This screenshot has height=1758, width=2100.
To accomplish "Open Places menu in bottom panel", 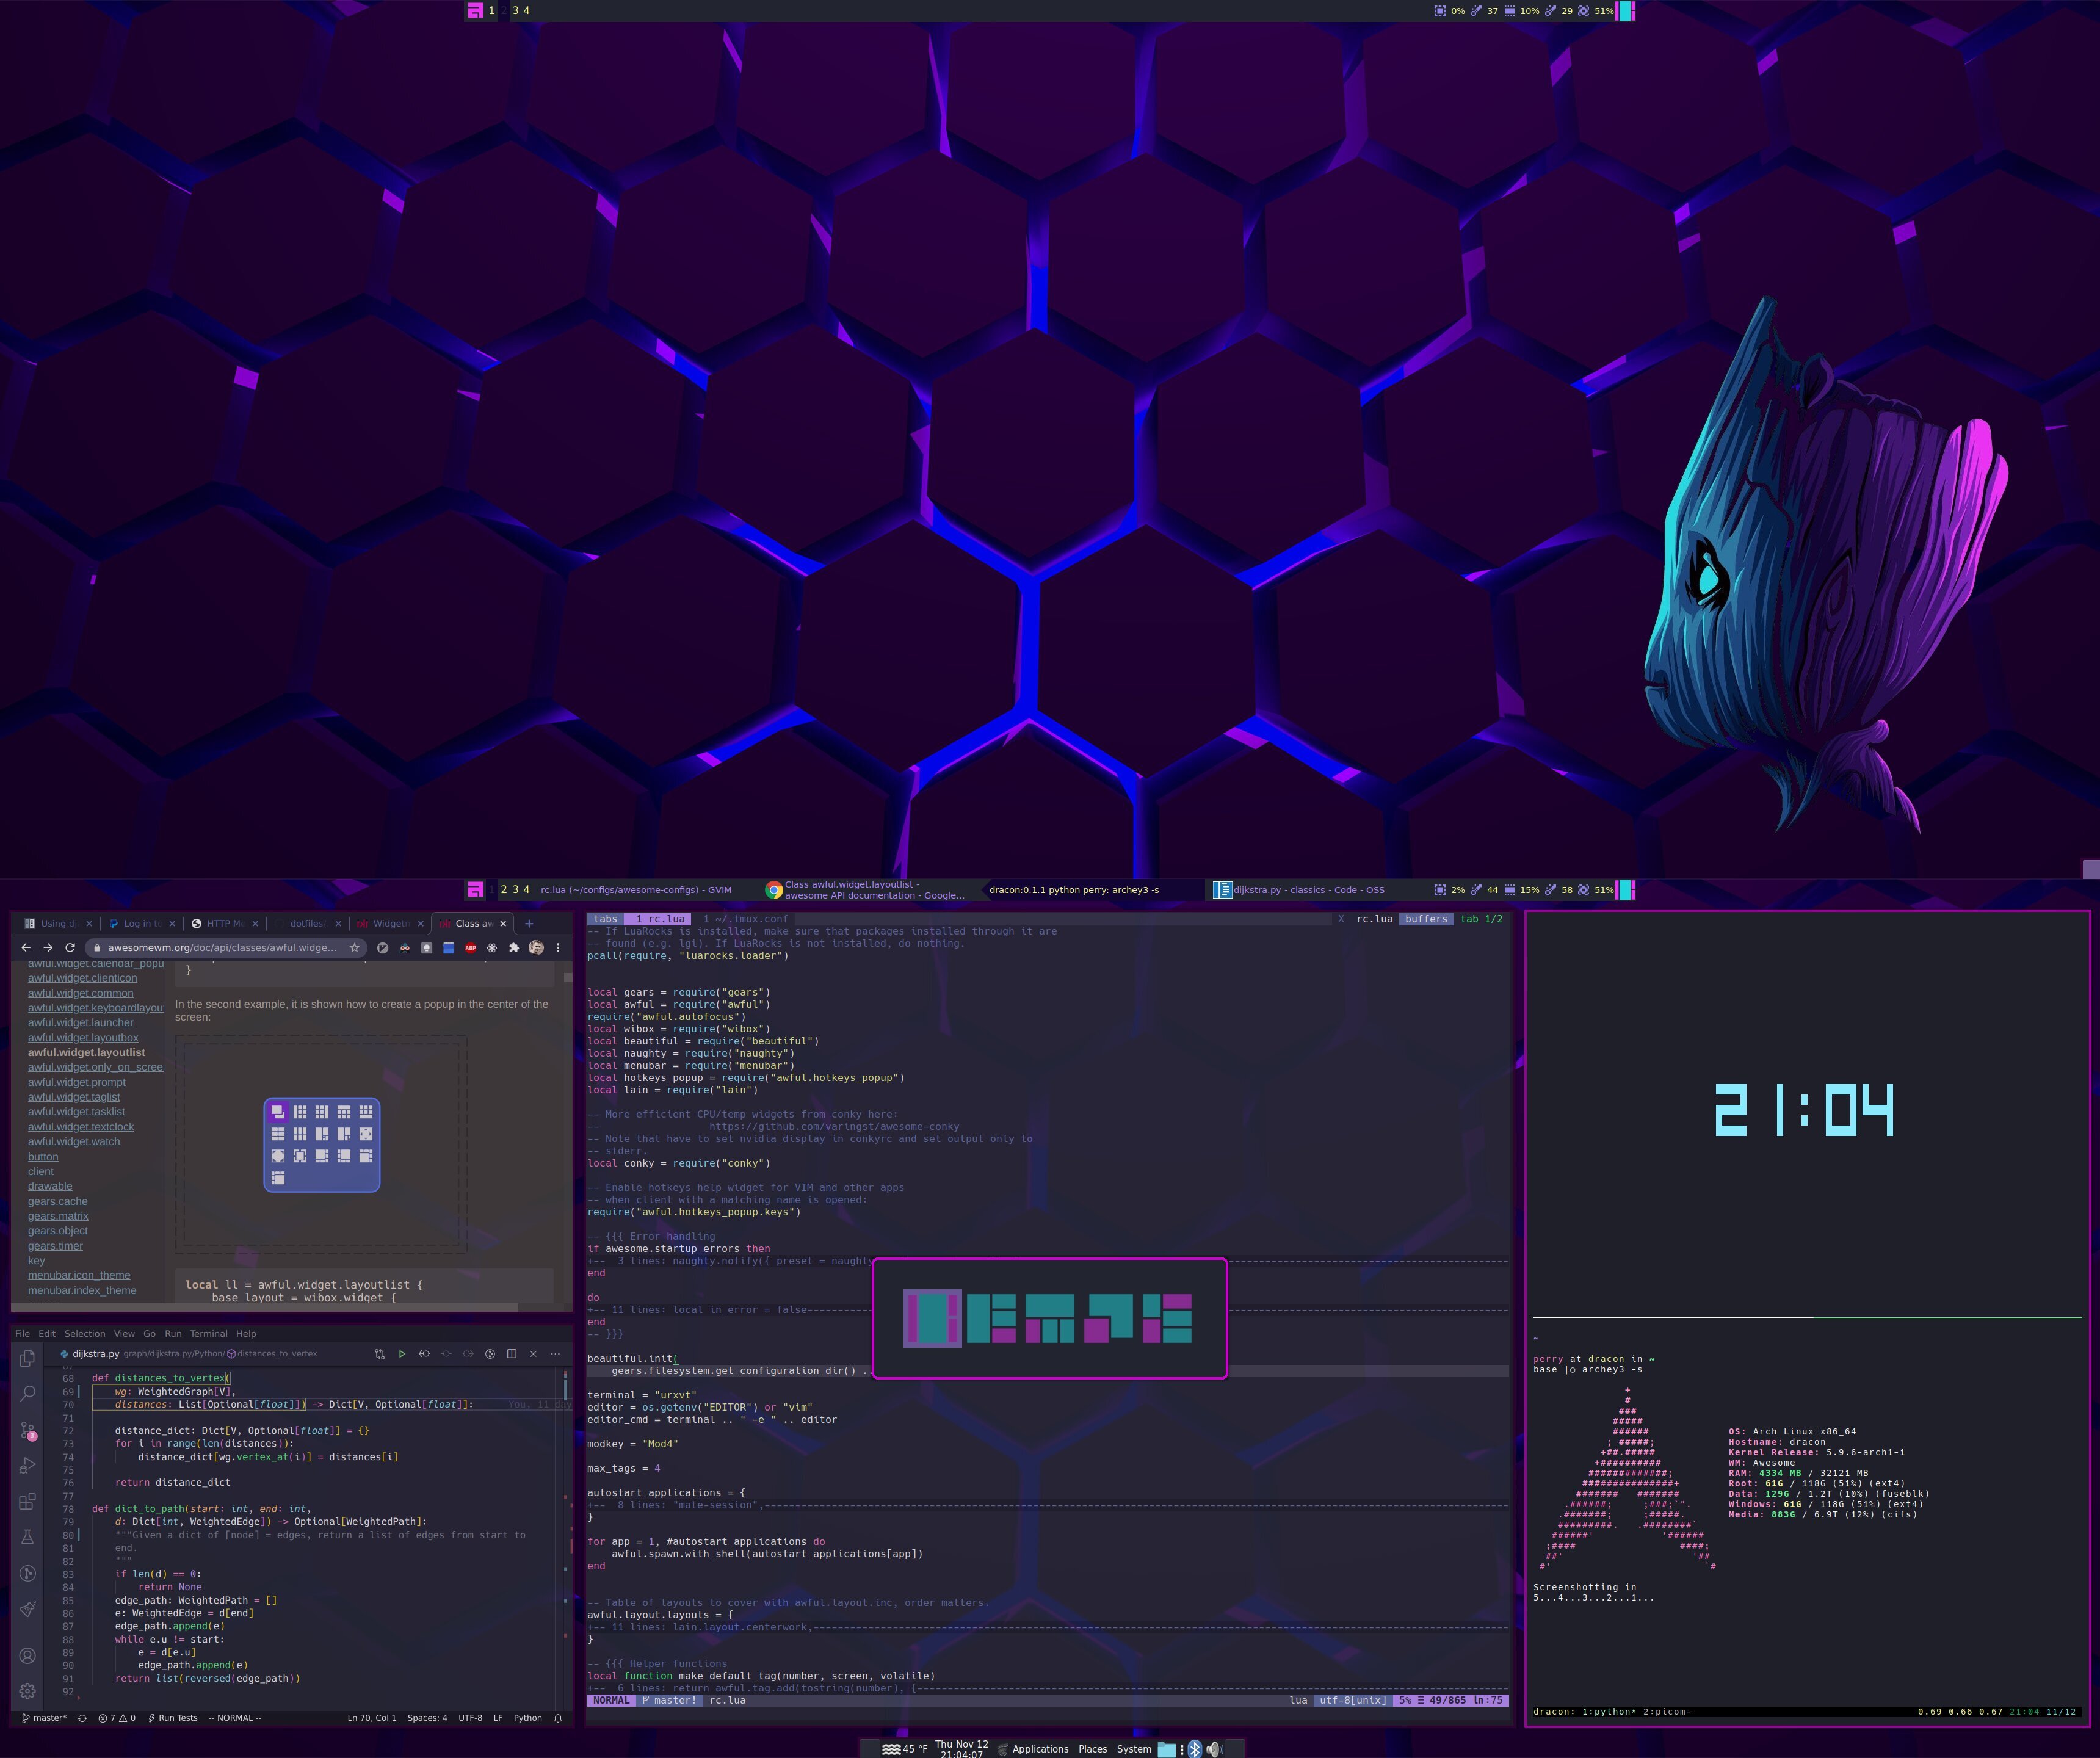I will (1093, 1749).
